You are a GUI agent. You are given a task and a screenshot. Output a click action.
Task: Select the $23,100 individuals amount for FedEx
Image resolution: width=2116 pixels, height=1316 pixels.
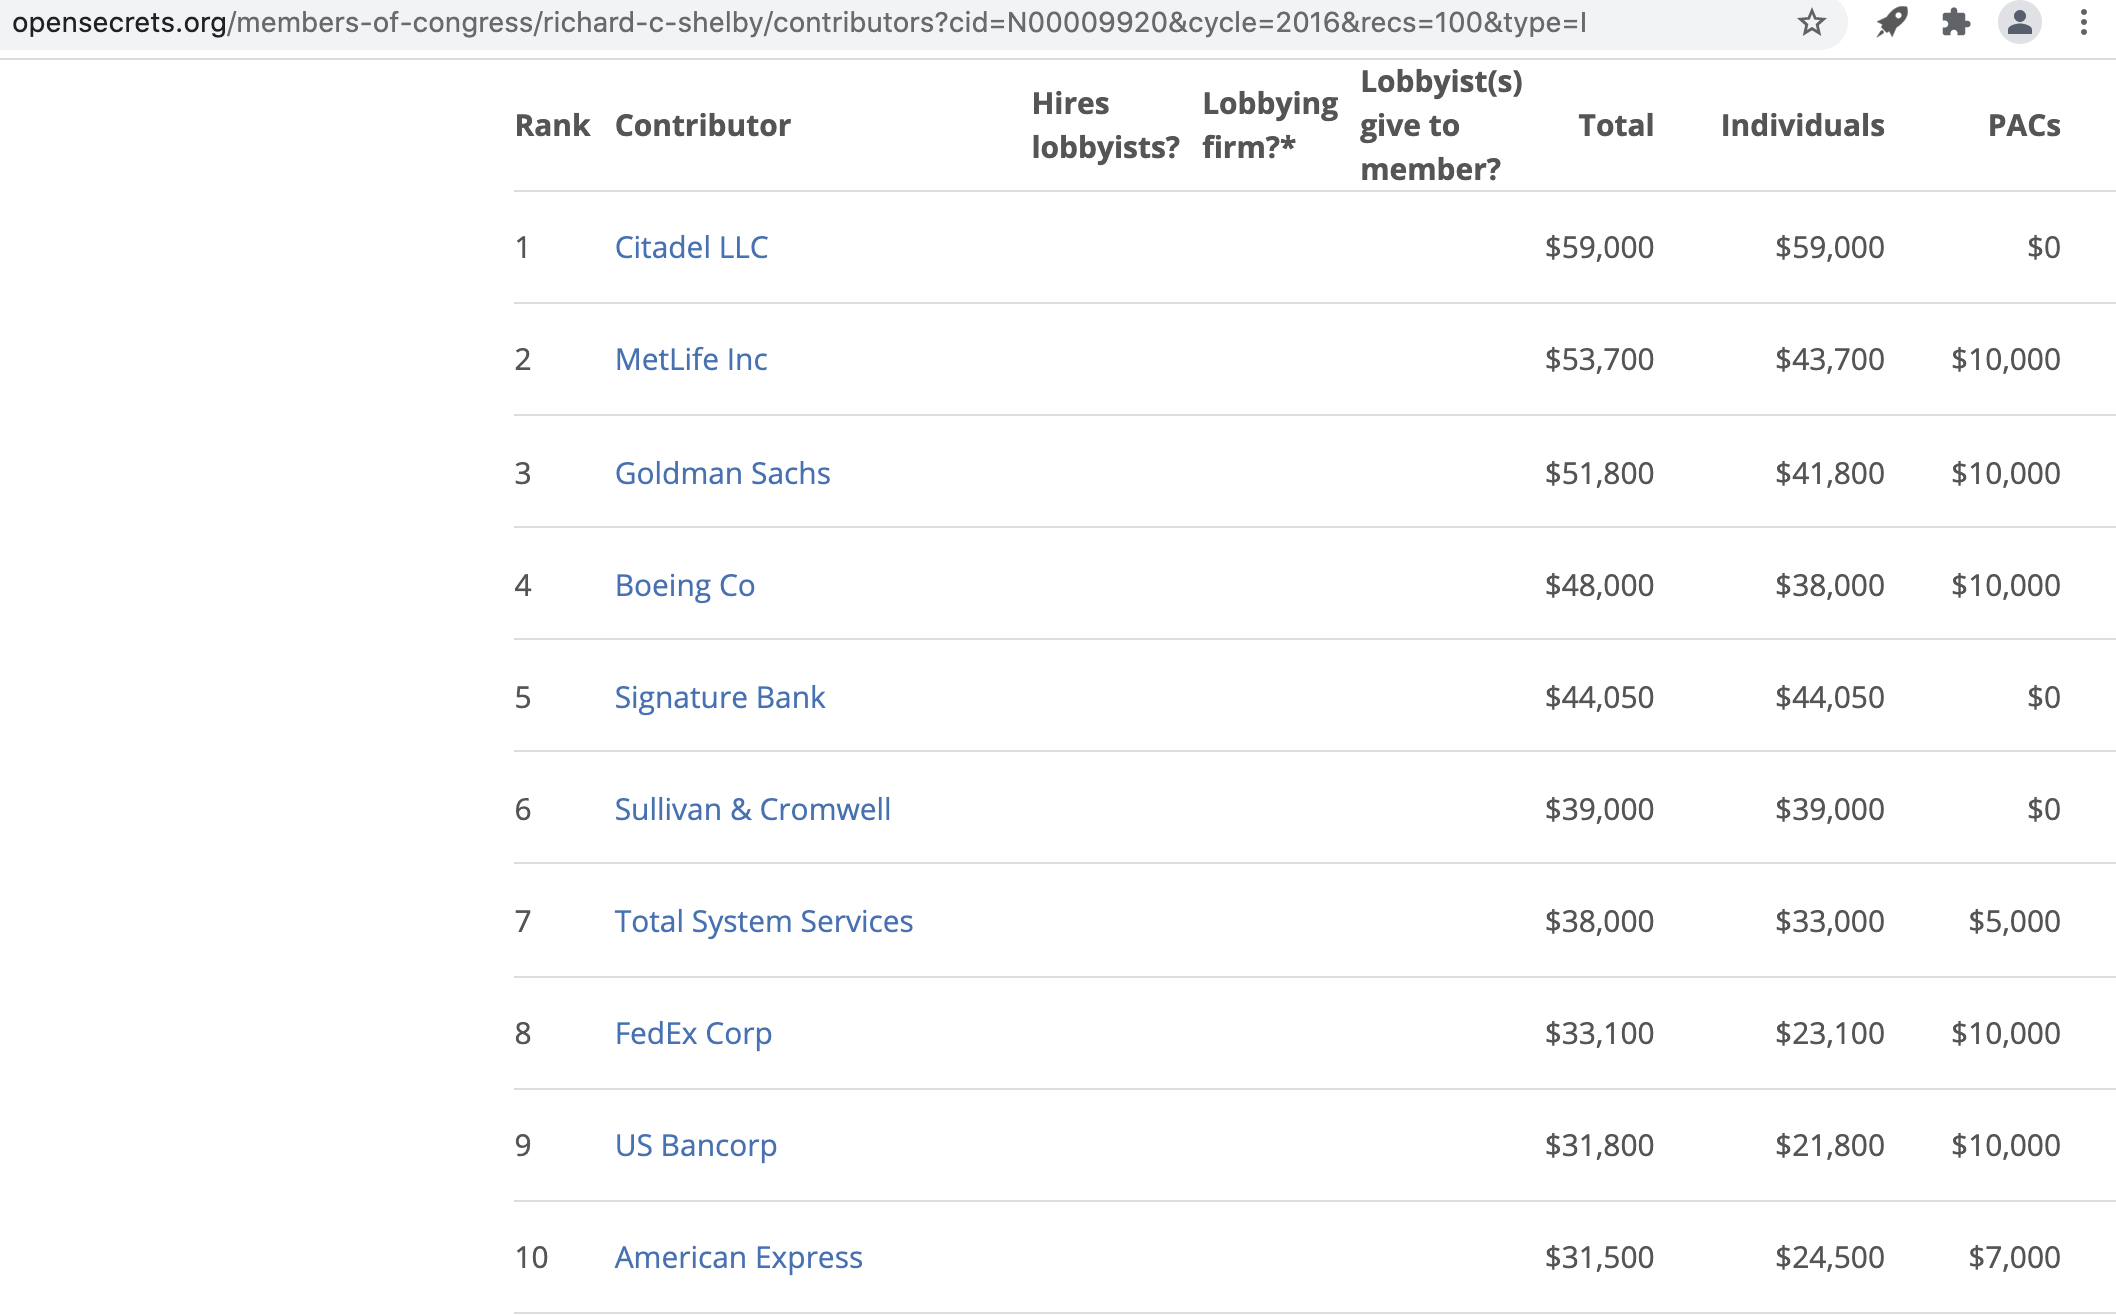pyautogui.click(x=1829, y=1033)
